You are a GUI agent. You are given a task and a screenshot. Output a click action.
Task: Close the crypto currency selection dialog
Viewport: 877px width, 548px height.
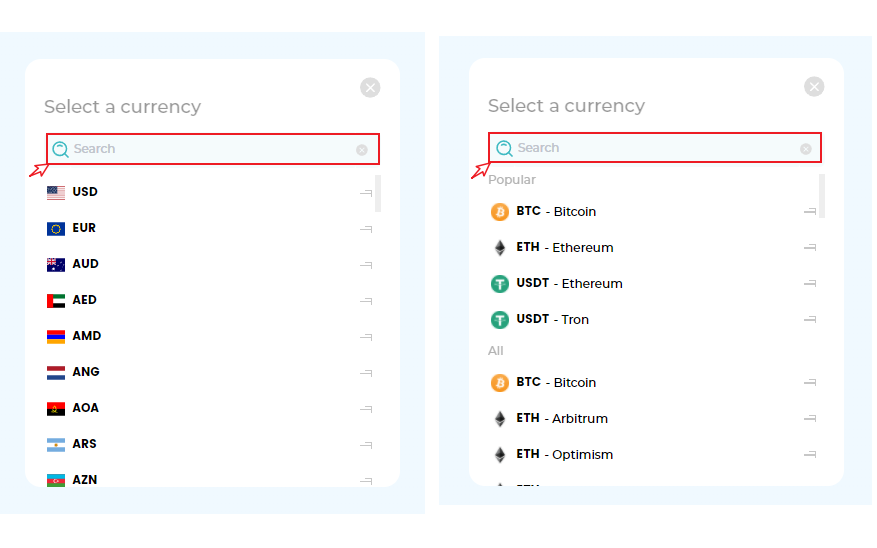click(814, 87)
